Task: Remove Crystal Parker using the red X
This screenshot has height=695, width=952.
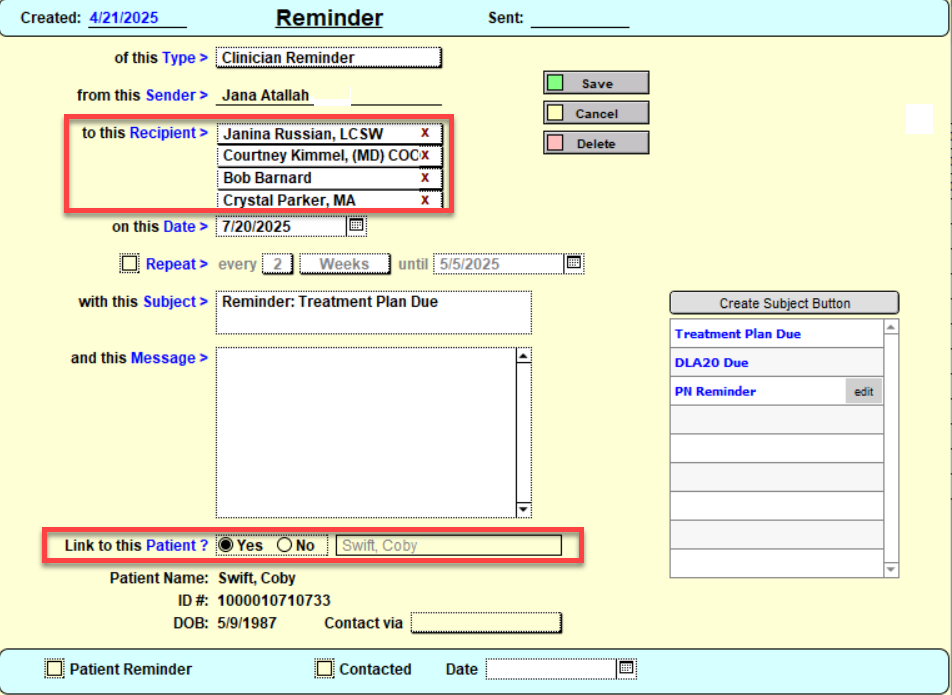Action: click(425, 200)
